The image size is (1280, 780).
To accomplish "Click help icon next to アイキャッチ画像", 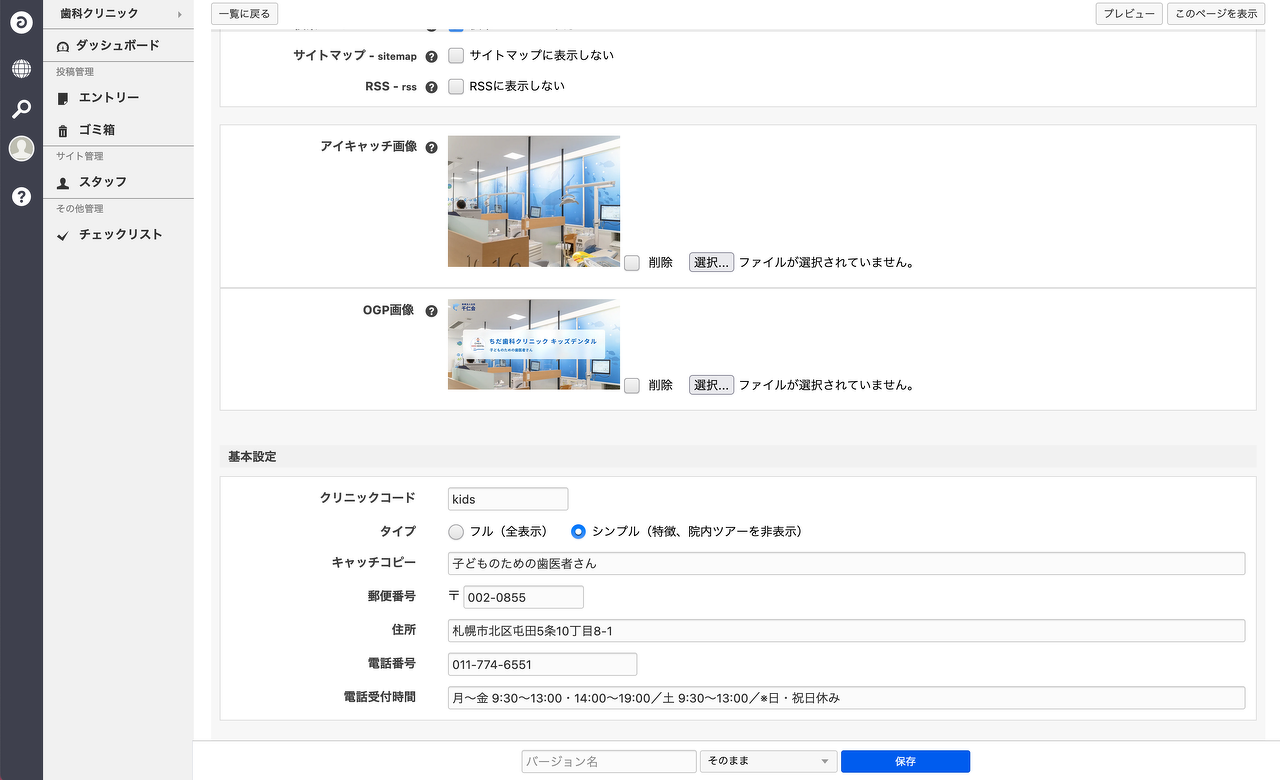I will tap(432, 147).
